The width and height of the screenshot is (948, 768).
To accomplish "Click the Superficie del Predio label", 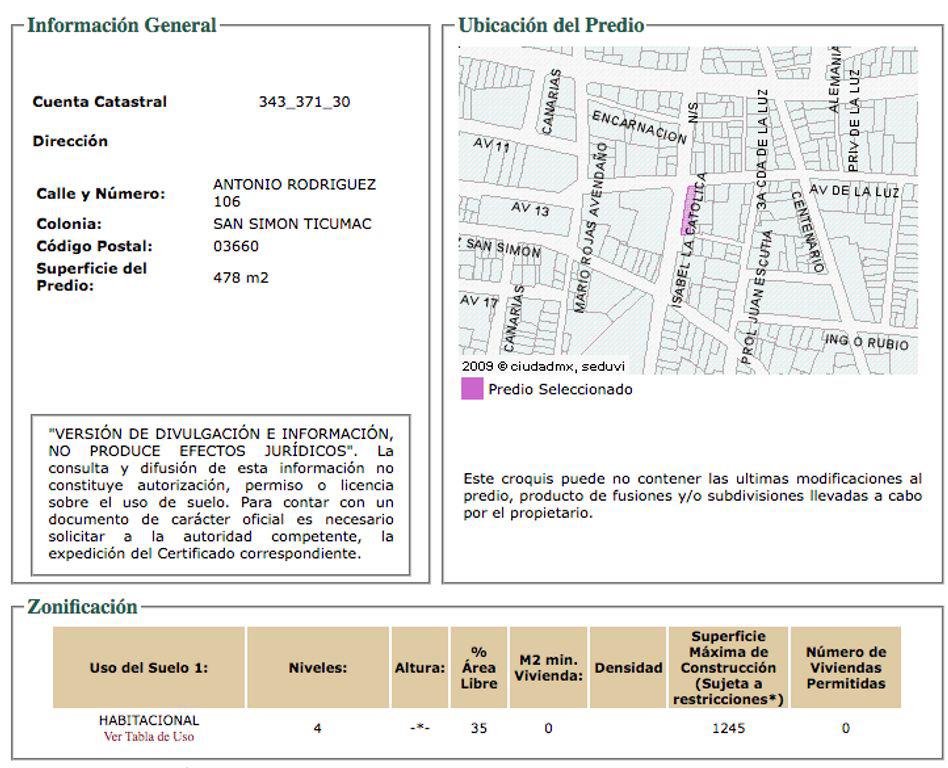I will click(91, 277).
